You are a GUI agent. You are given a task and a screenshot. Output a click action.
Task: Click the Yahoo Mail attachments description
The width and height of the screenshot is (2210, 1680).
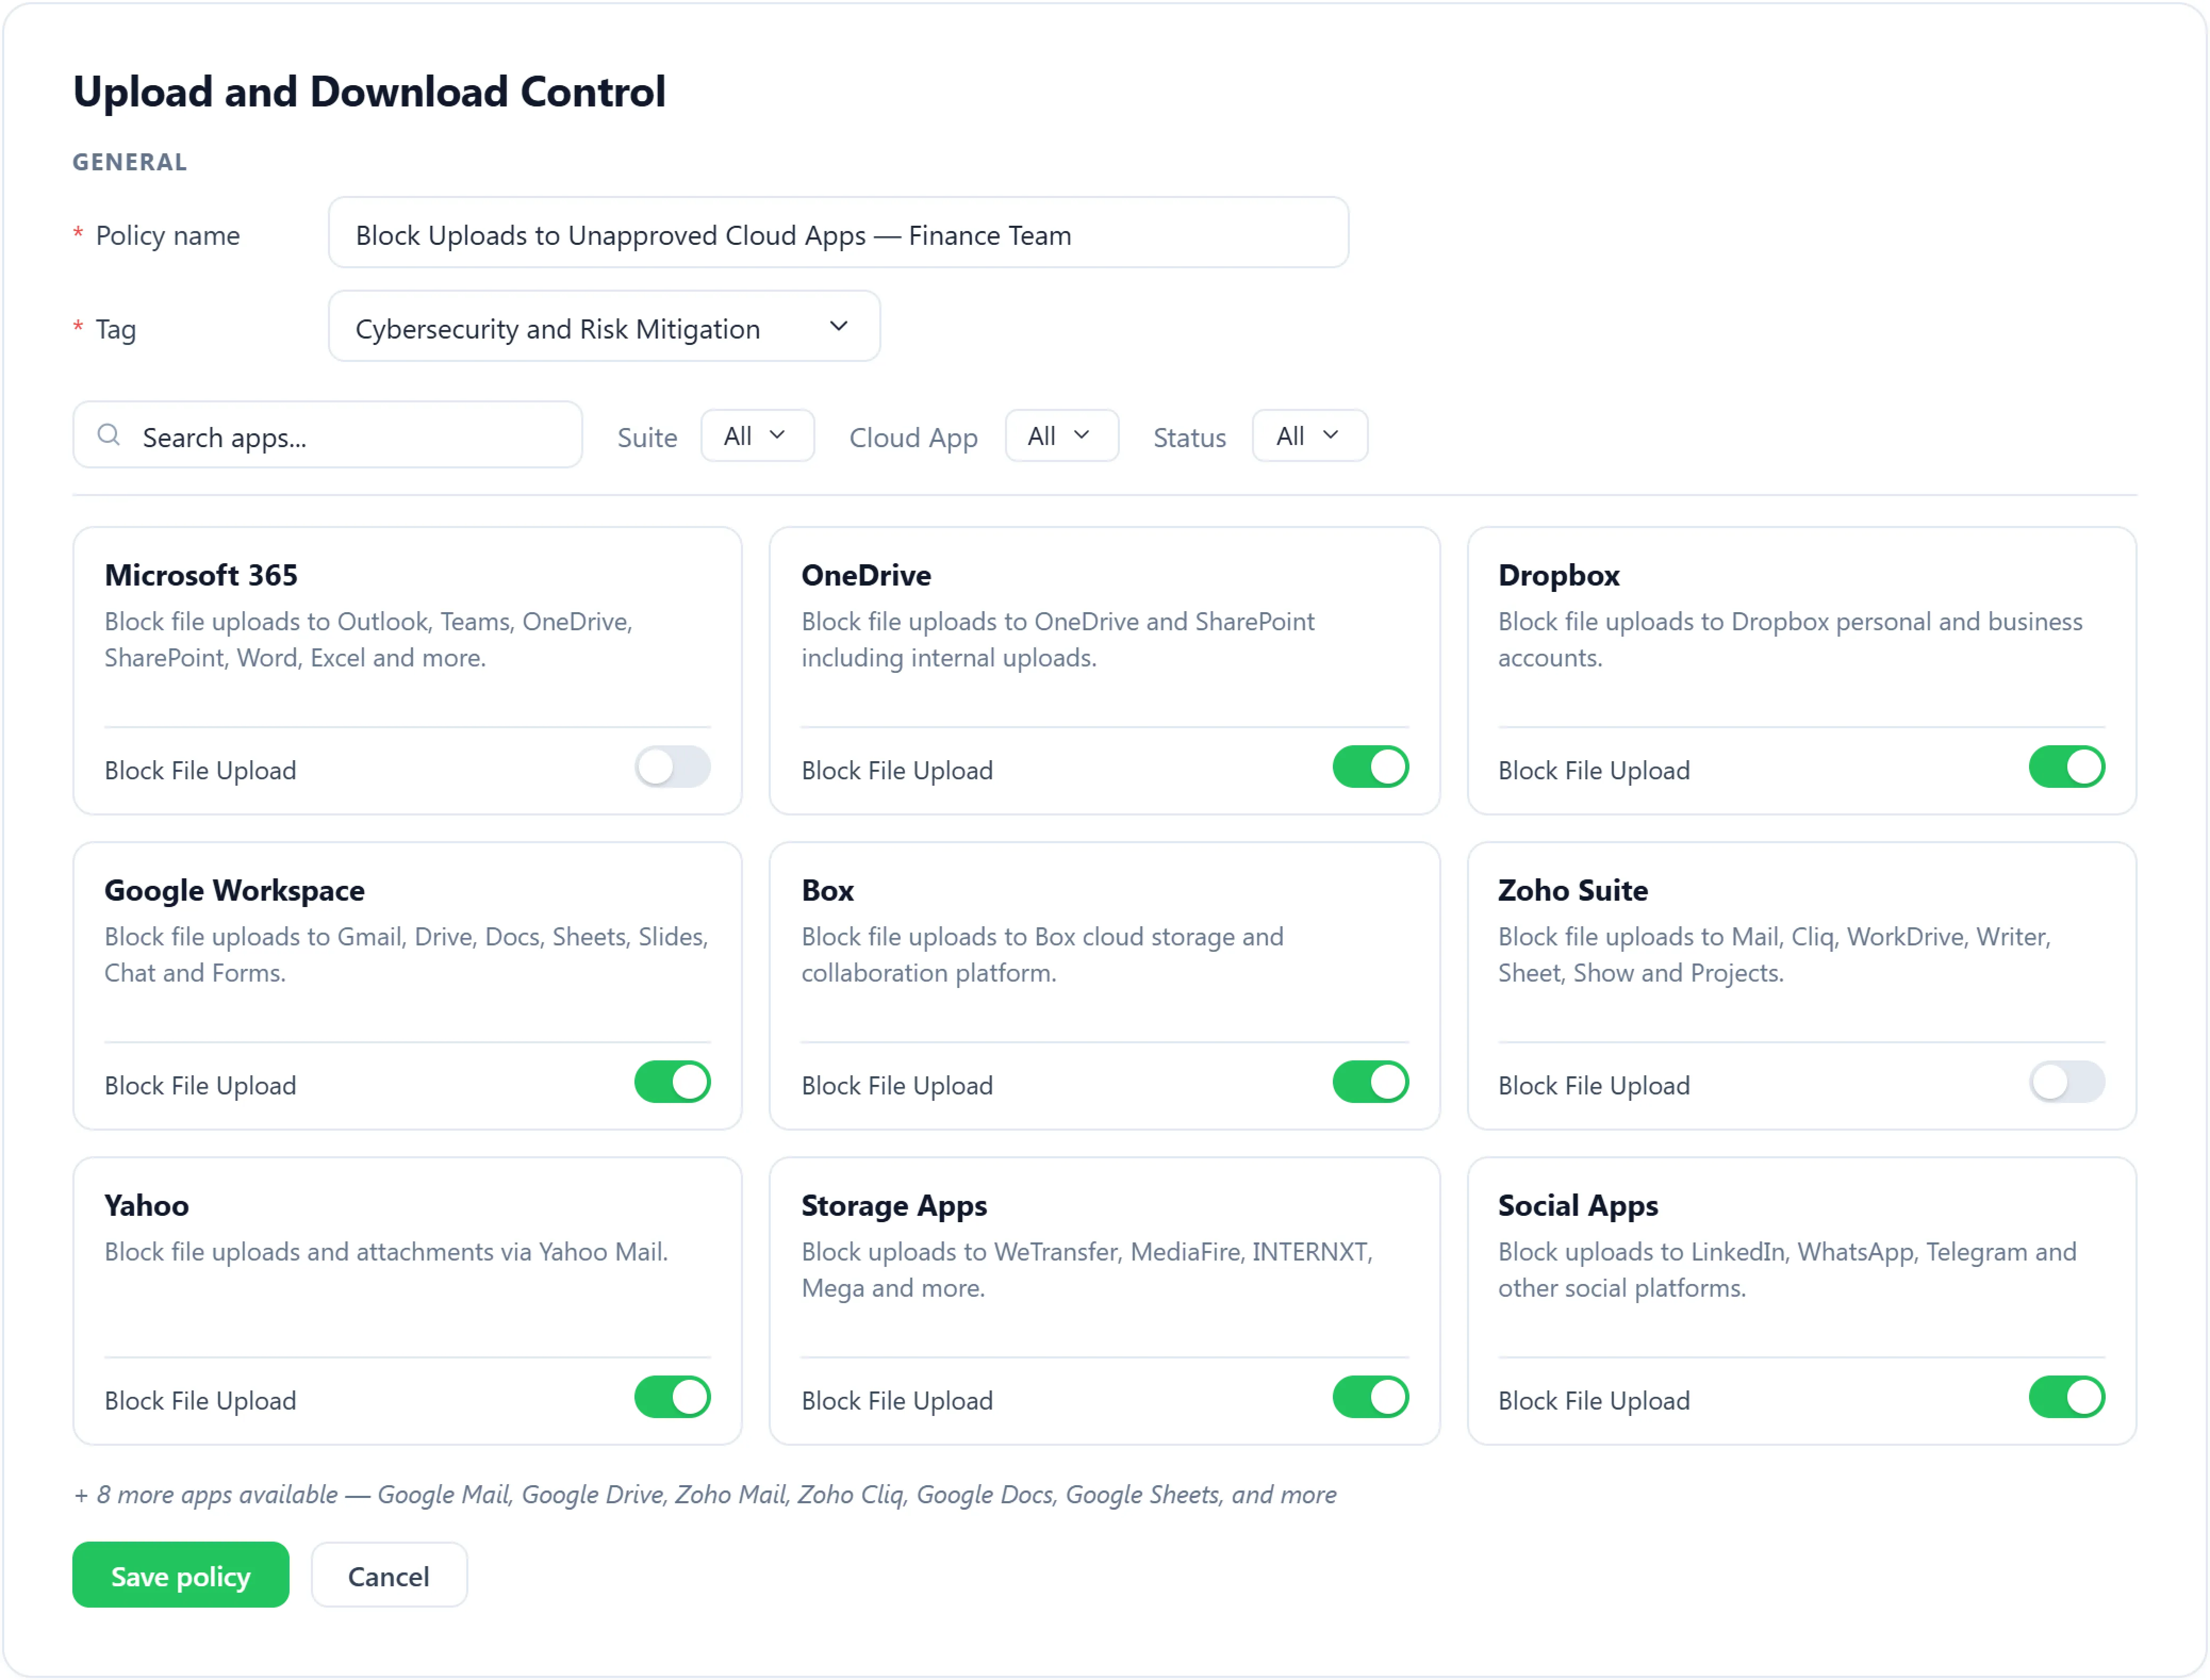[x=386, y=1252]
